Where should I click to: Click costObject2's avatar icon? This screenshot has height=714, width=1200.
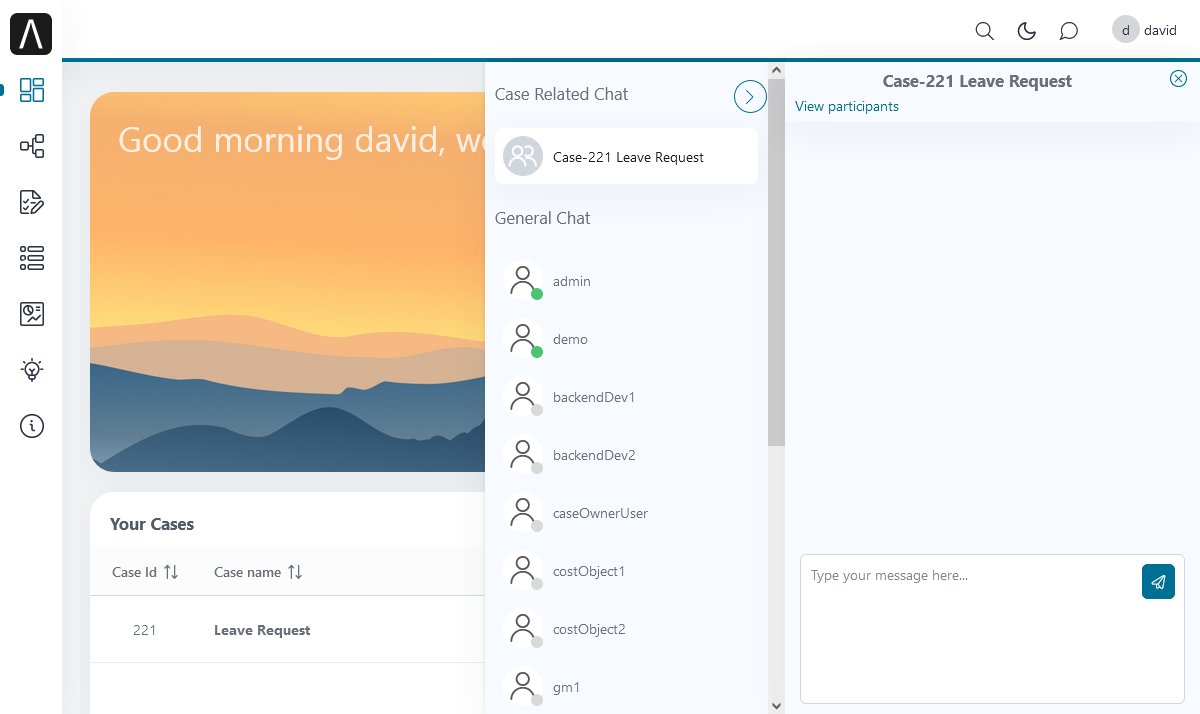tap(523, 629)
